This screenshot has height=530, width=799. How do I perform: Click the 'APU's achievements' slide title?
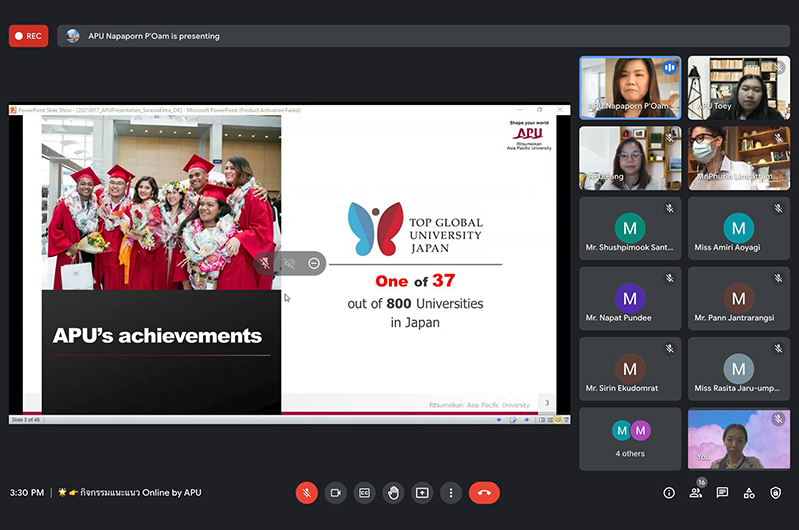tap(157, 336)
